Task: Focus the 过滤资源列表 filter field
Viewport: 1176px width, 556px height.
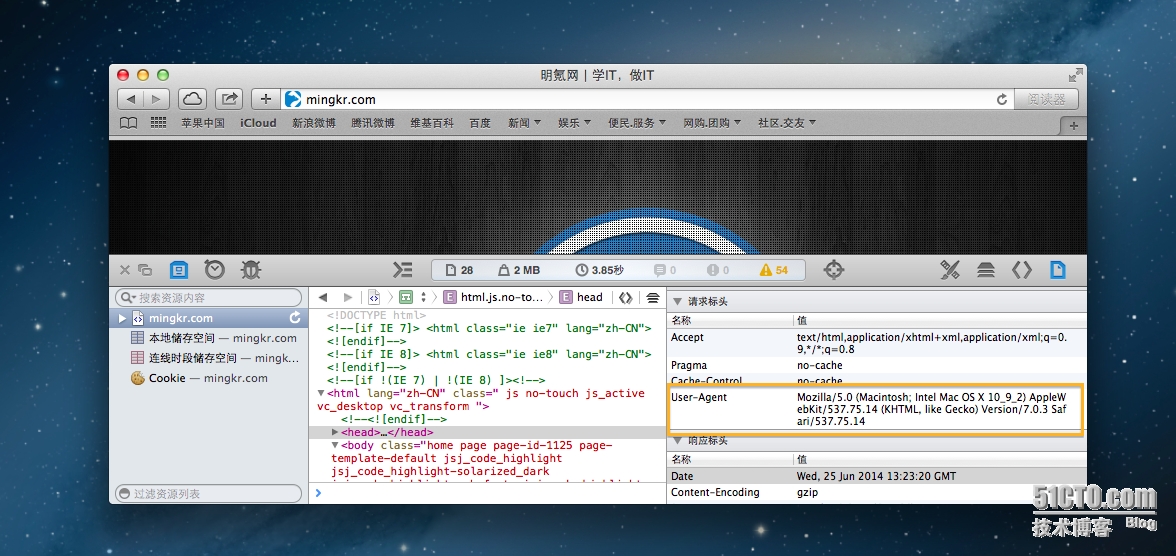Action: (x=208, y=494)
